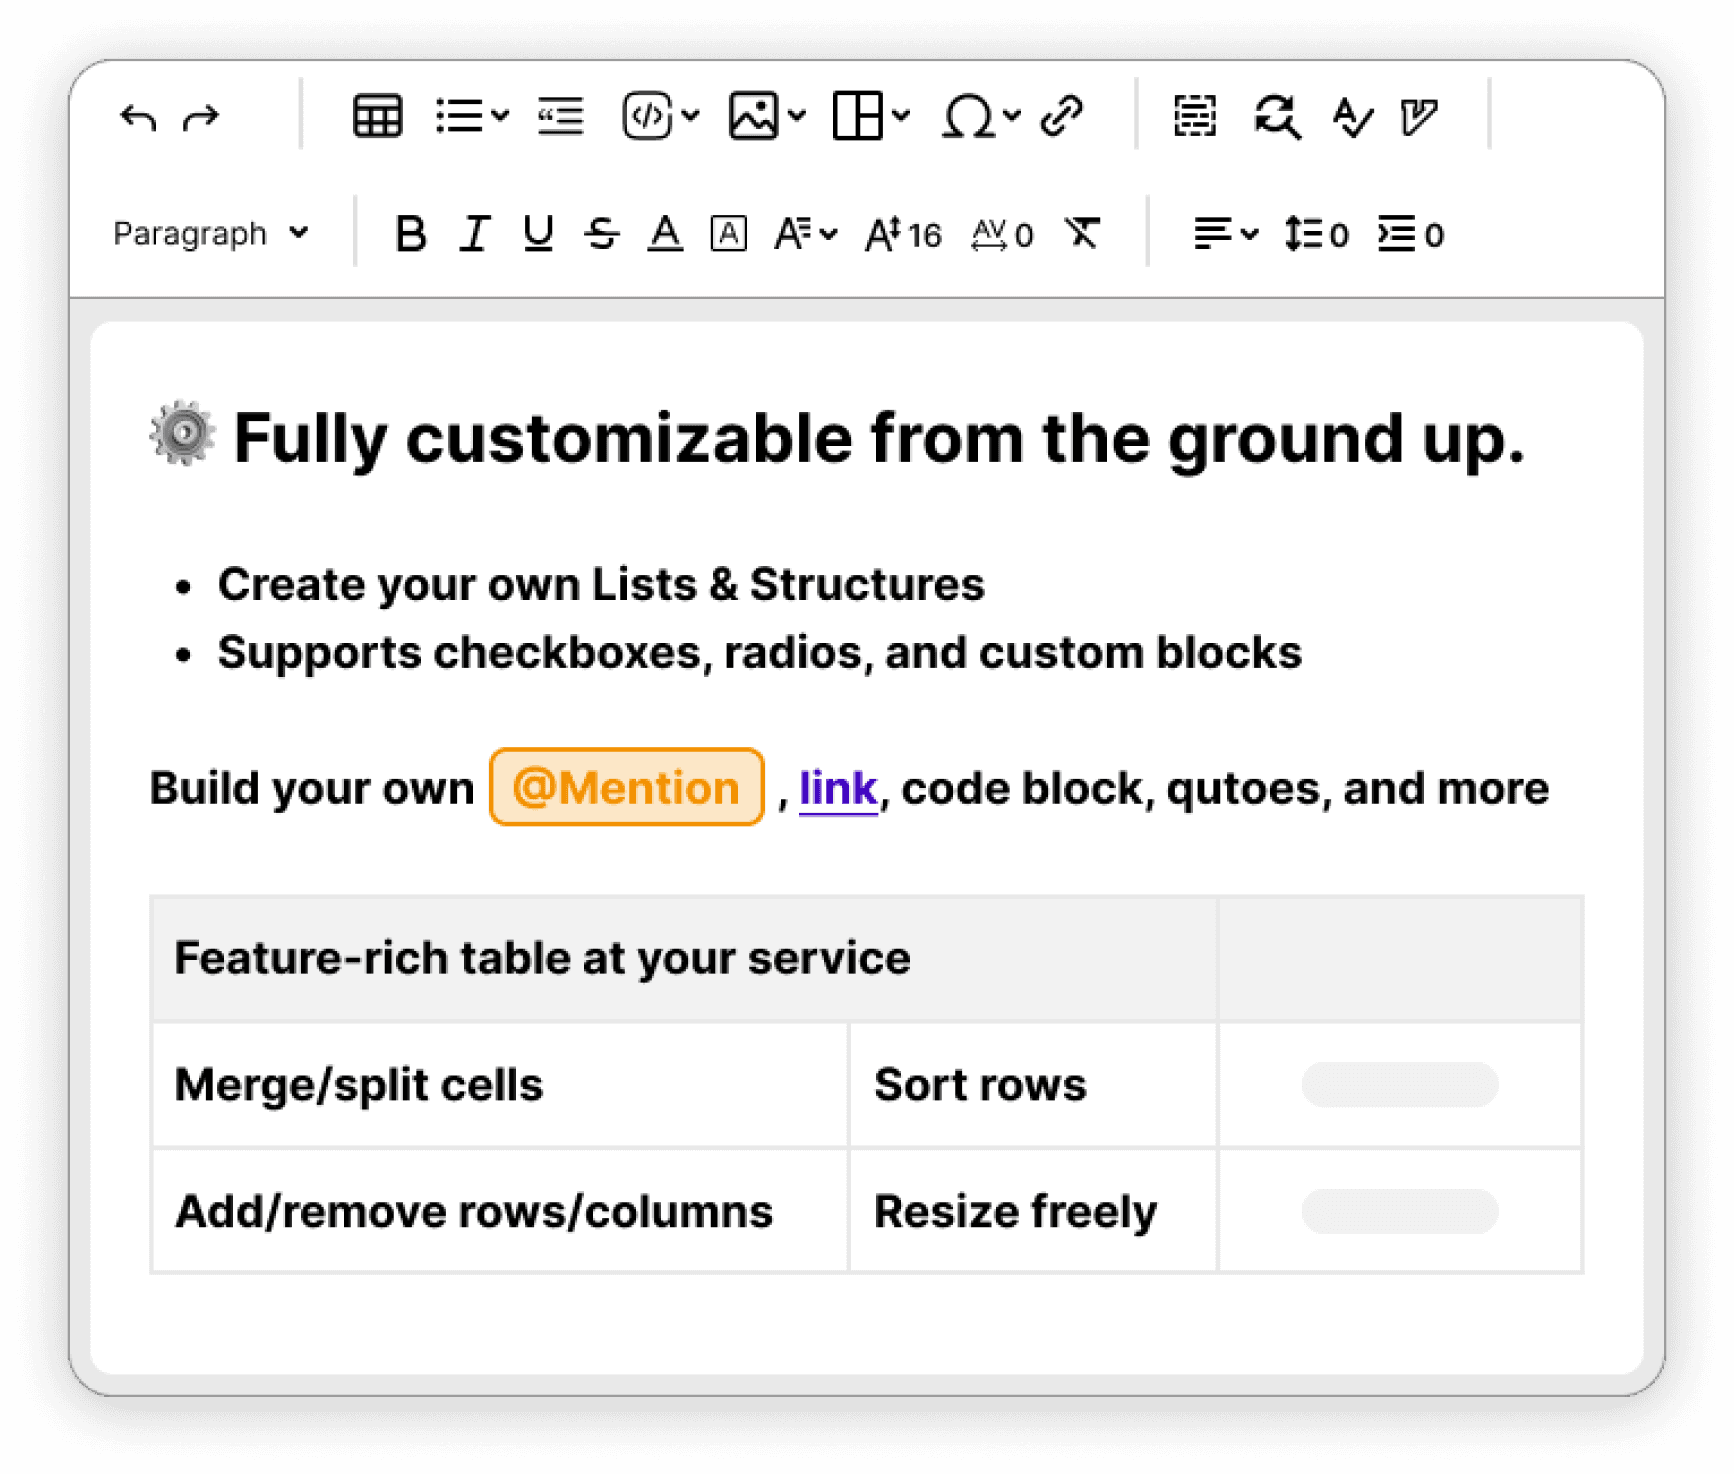Insert a hyperlink using the link icon
The height and width of the screenshot is (1474, 1734).
(x=1059, y=116)
